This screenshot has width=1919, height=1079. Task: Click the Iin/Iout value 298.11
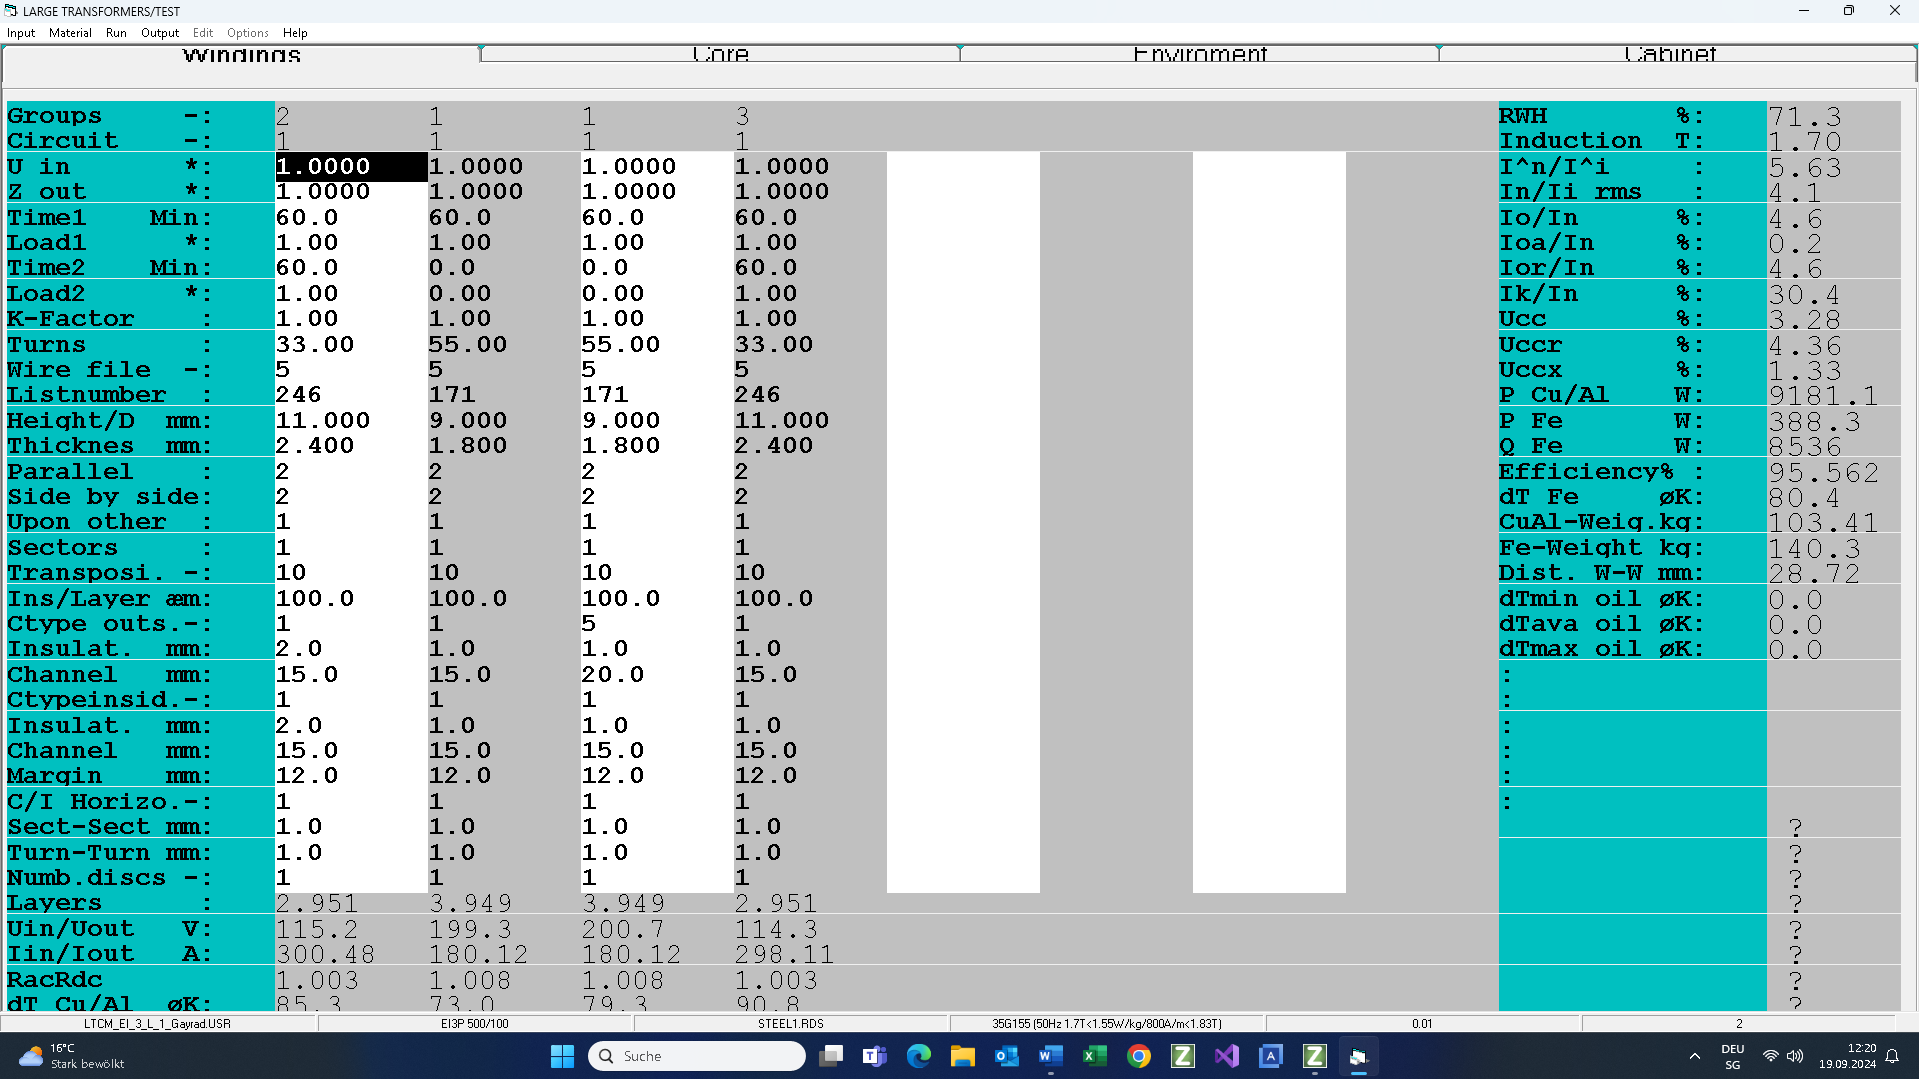coord(784,955)
